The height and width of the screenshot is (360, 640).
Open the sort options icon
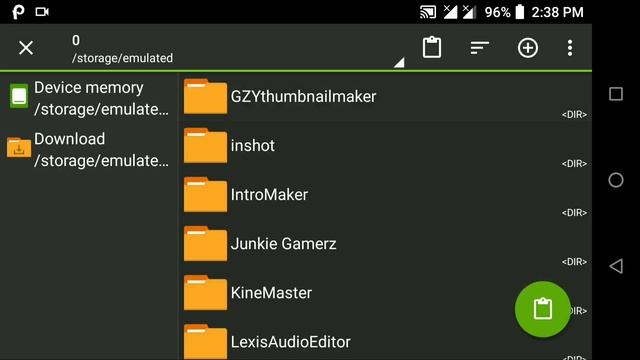click(x=479, y=48)
